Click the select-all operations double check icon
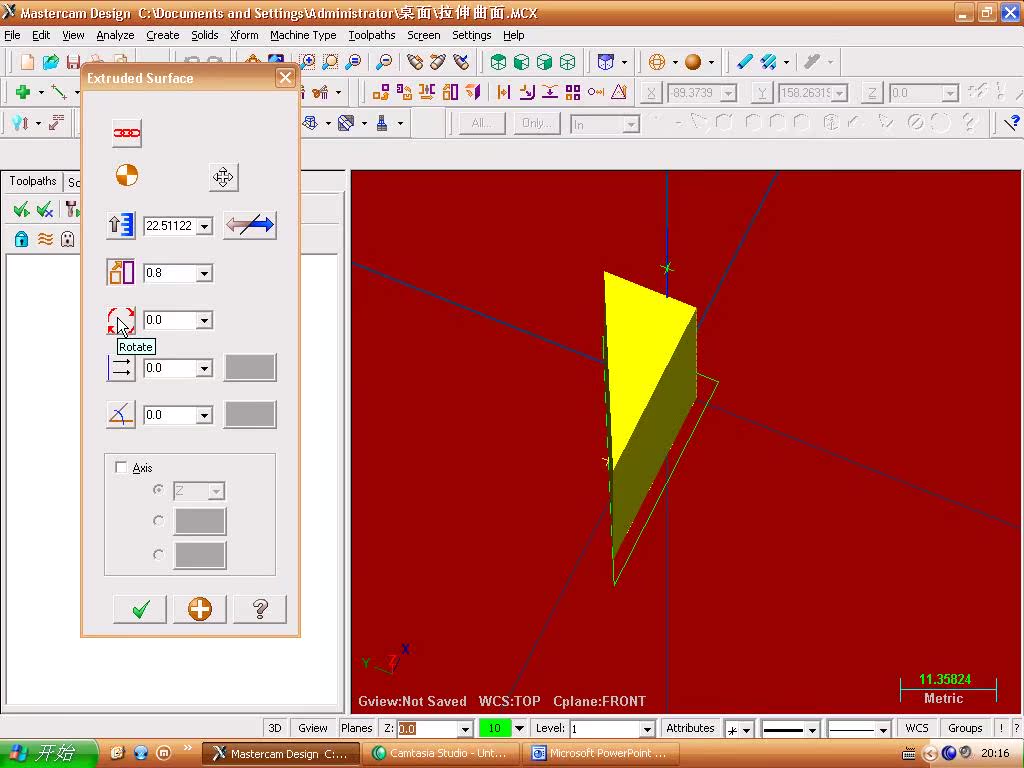Viewport: 1024px width, 768px height. pos(22,209)
